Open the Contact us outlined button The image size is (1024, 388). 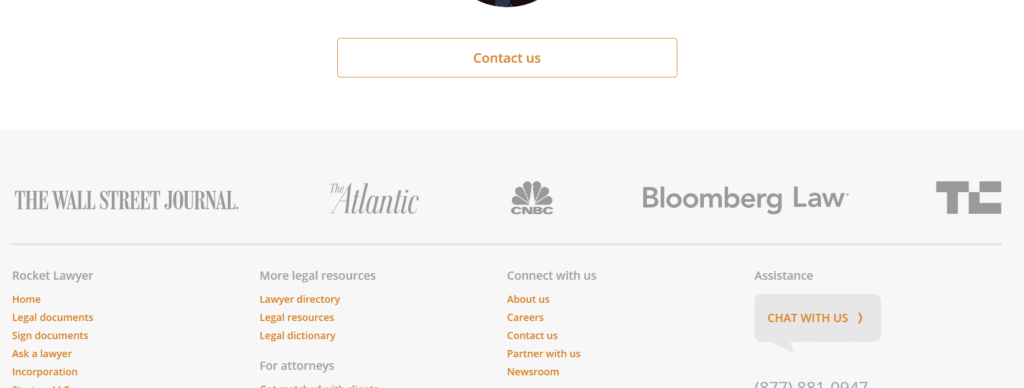click(507, 57)
